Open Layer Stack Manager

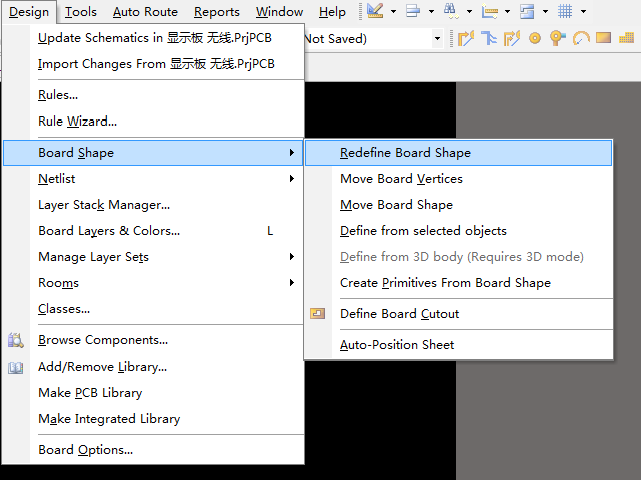point(154,205)
